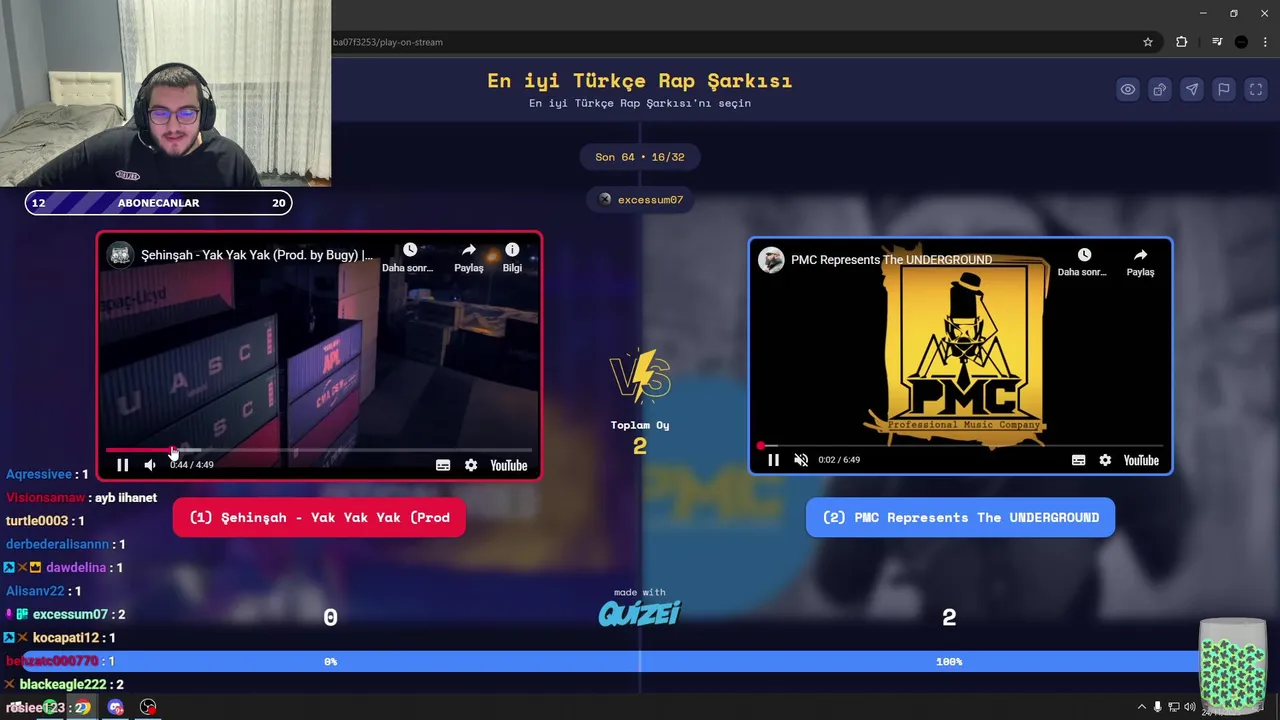Open settings gear on the PMC video

[x=1105, y=460]
